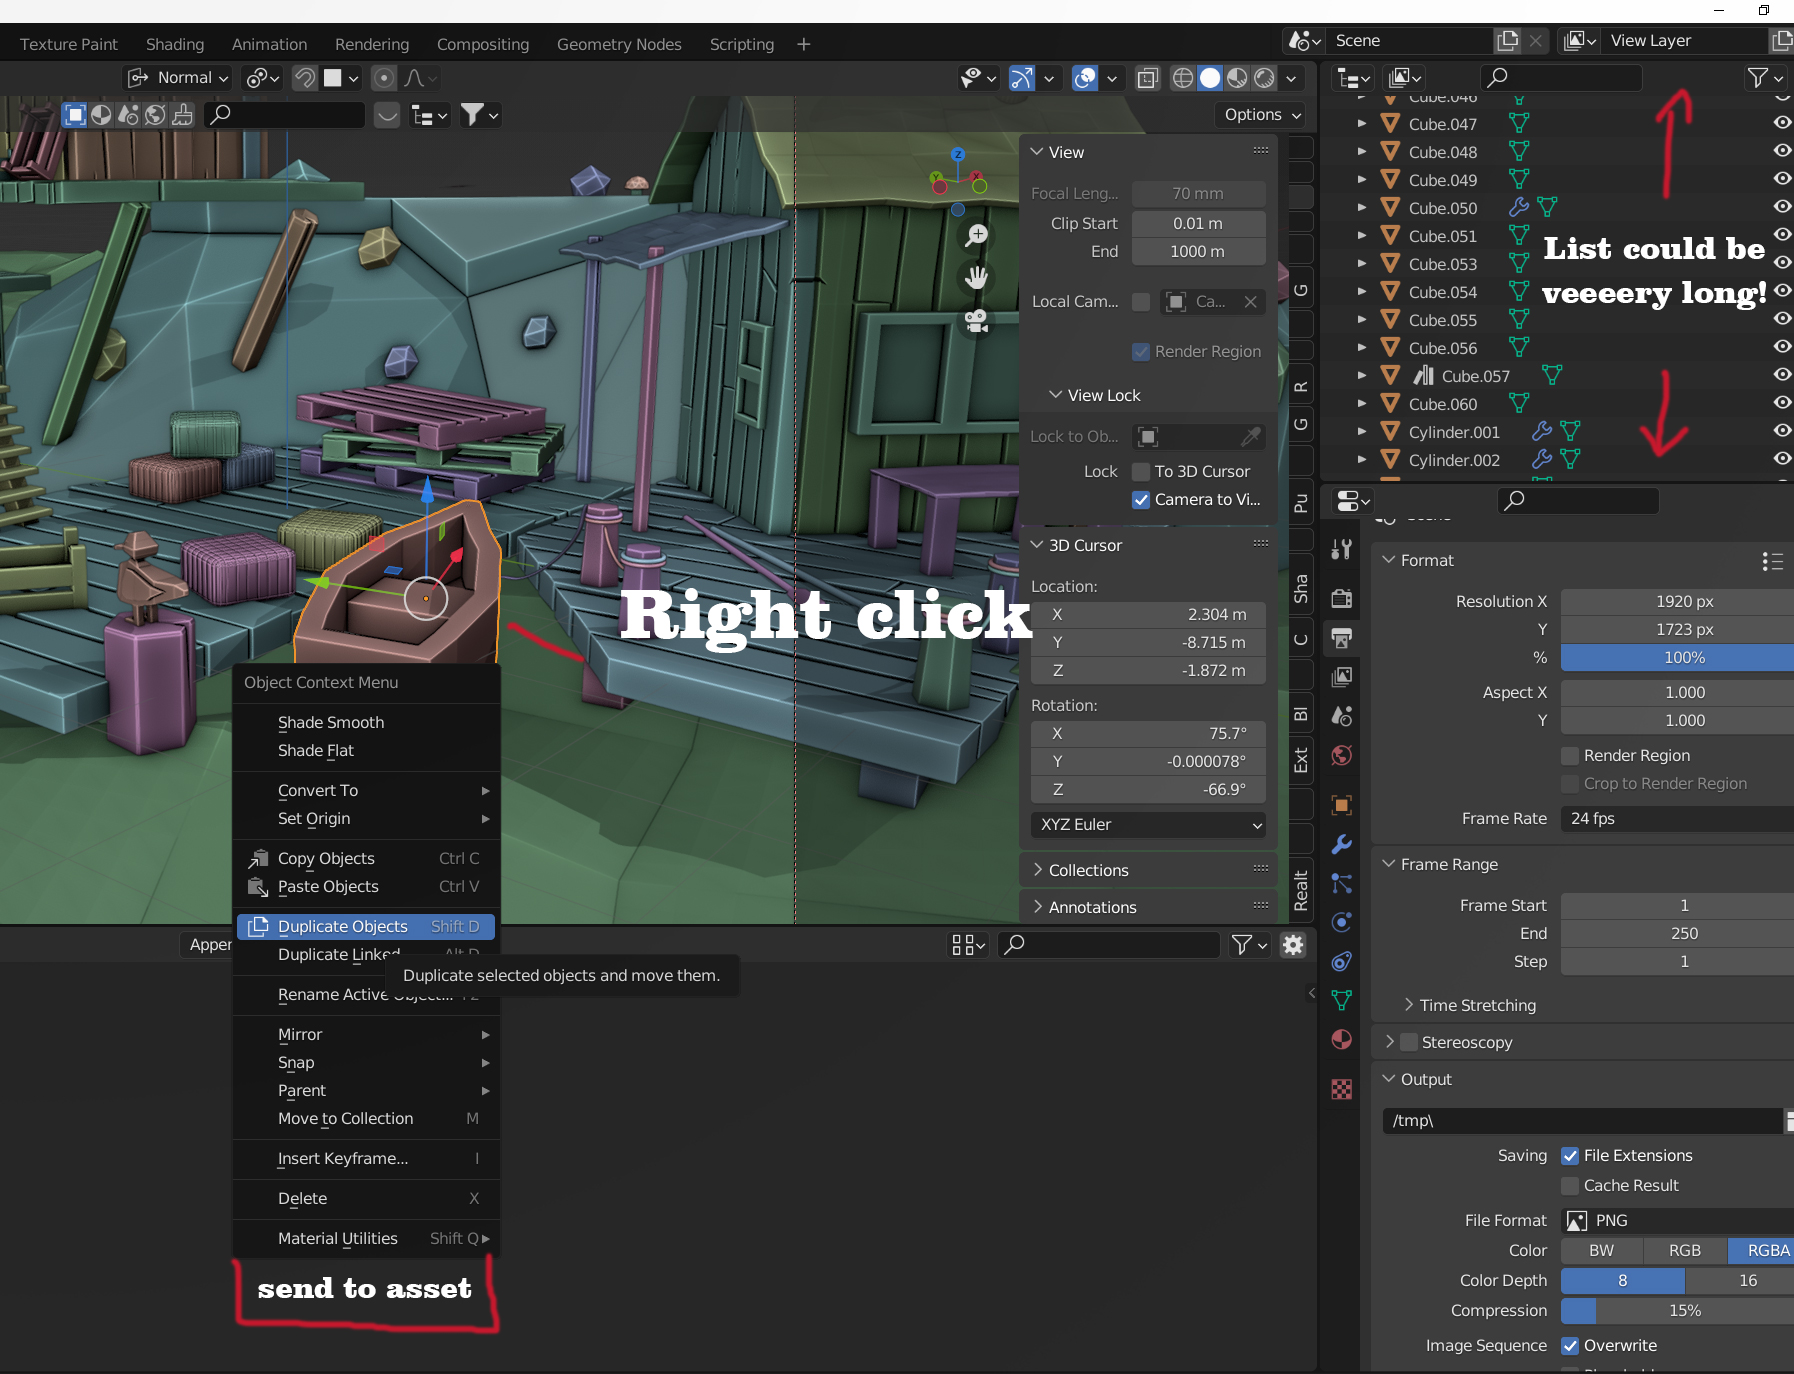This screenshot has height=1374, width=1794.
Task: Toggle X-ray mode in viewport header
Action: coord(1147,78)
